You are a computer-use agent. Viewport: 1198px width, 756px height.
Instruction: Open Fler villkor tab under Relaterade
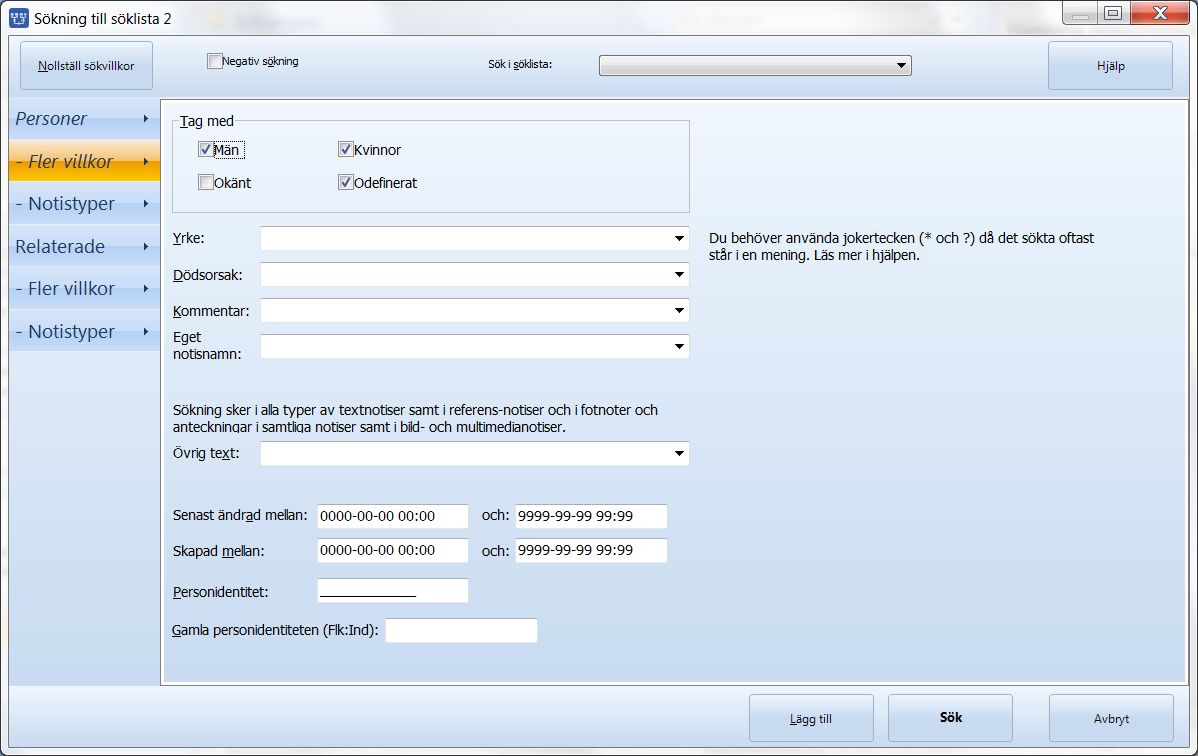pyautogui.click(x=84, y=288)
